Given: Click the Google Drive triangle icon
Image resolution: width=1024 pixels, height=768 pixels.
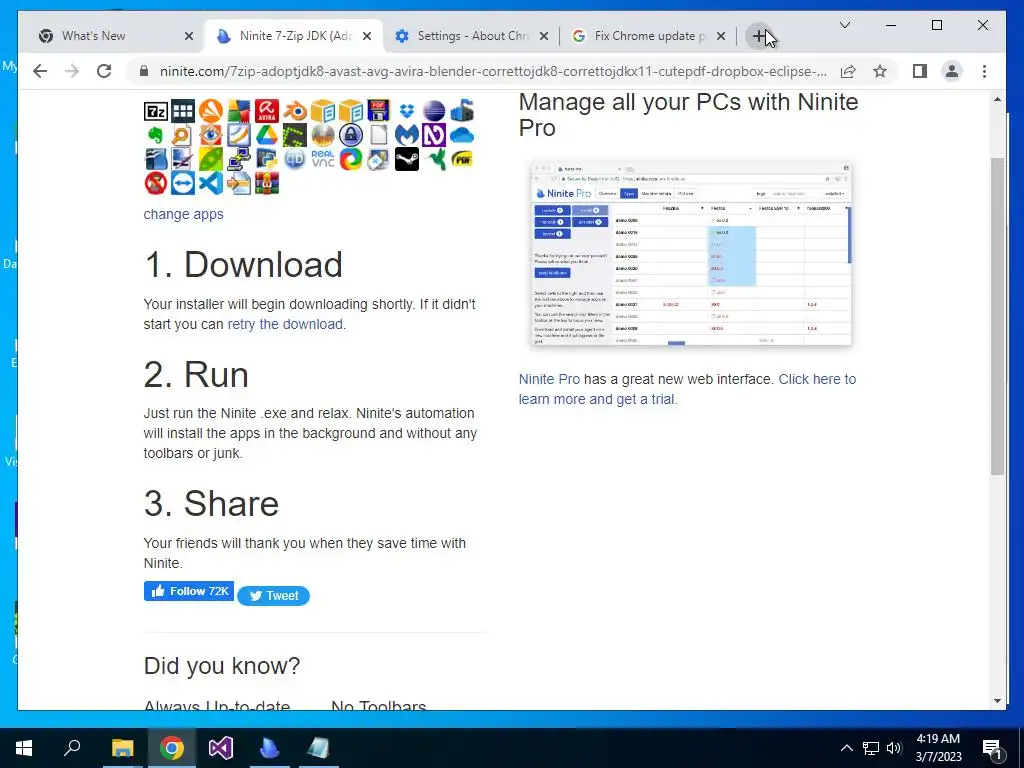Looking at the screenshot, I should (x=266, y=135).
